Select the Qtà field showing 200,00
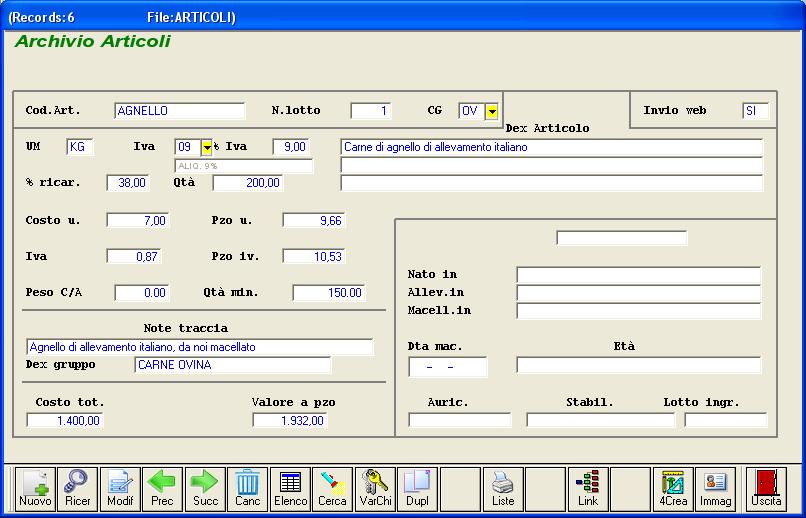The width and height of the screenshot is (806, 518). (248, 183)
